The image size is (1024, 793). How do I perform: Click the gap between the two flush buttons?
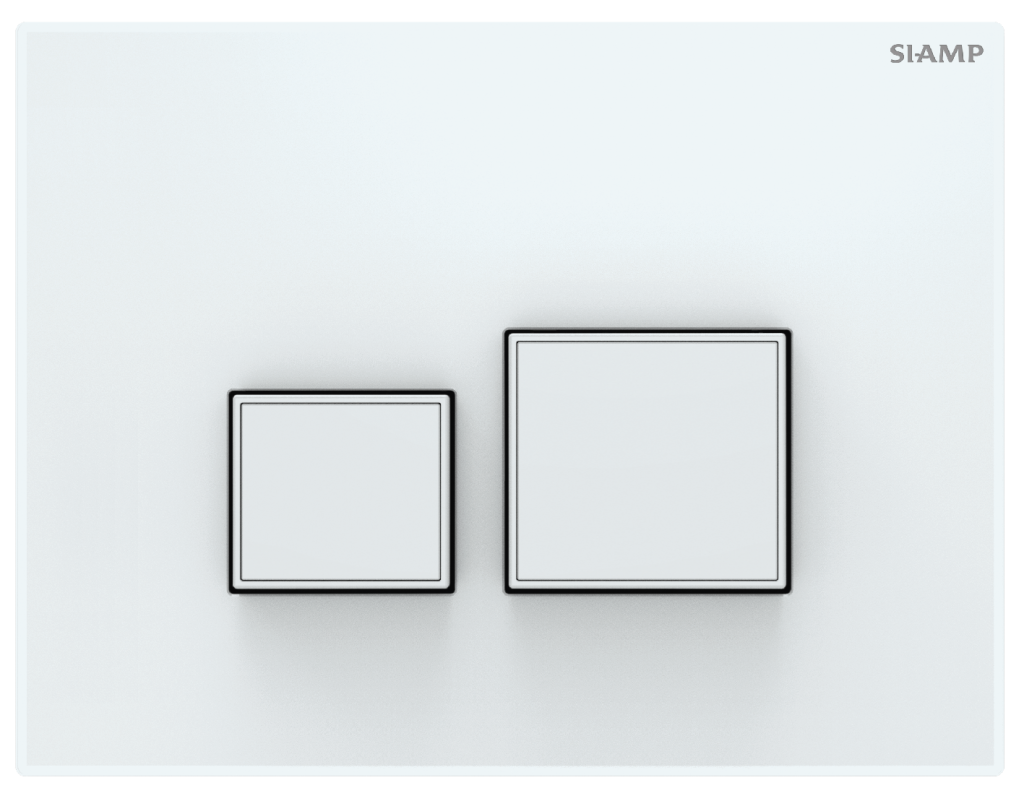pyautogui.click(x=479, y=492)
